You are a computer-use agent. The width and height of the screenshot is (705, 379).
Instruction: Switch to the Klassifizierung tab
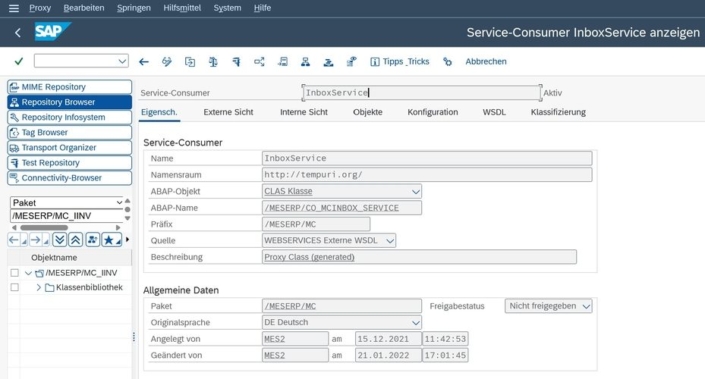pos(558,112)
